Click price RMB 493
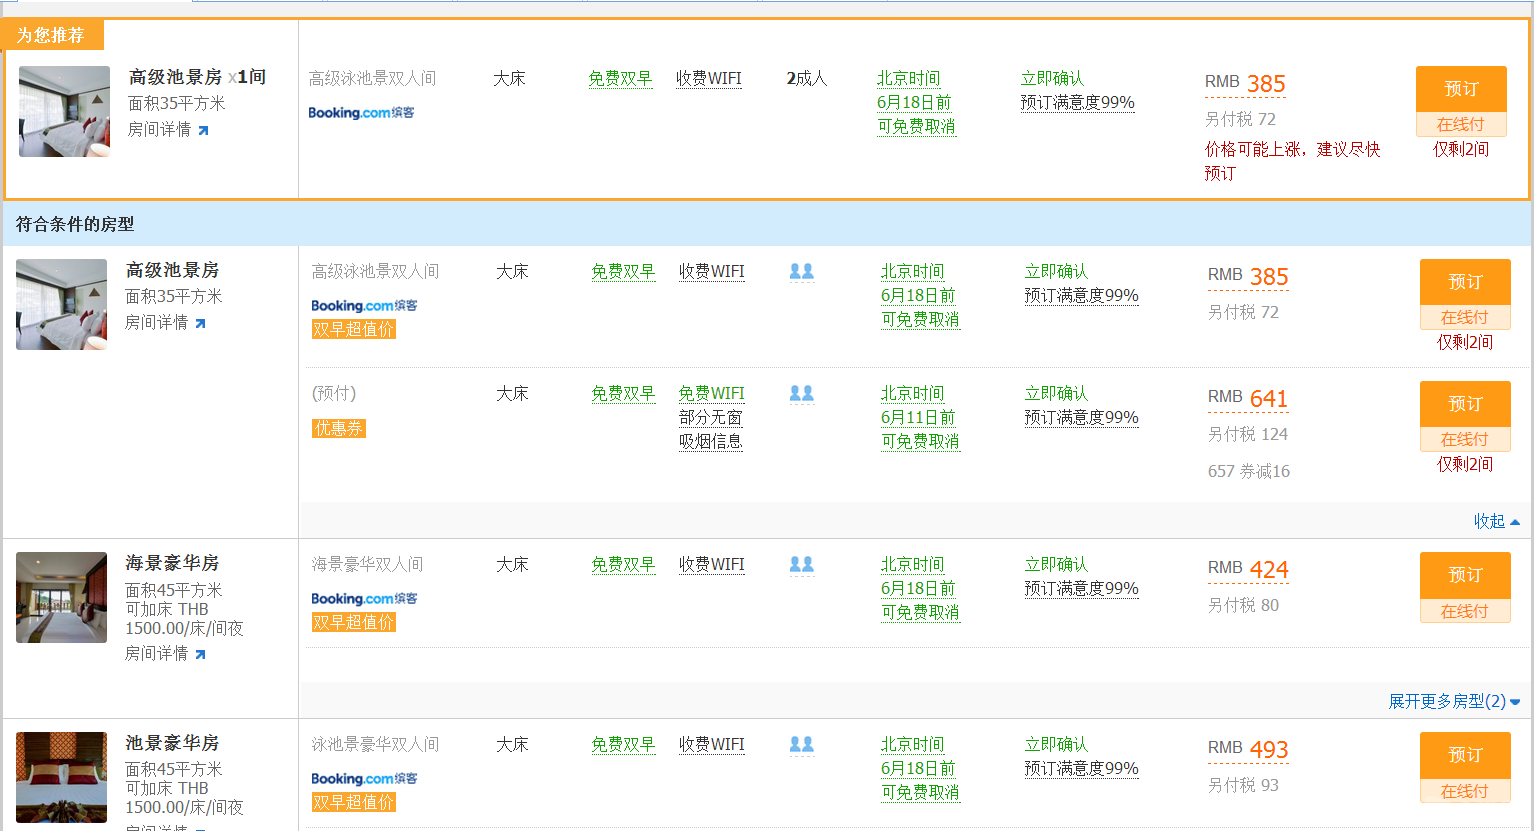Screen dimensions: 1535x831 point(1248,749)
